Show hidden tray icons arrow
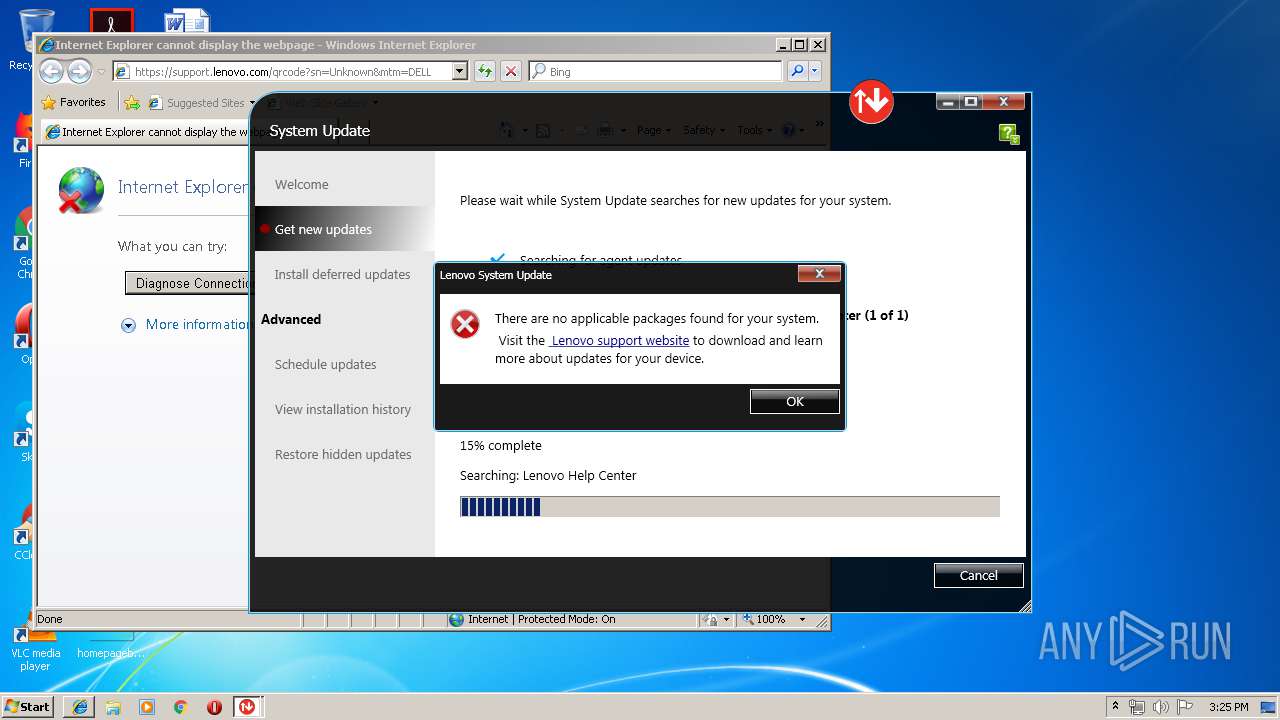Viewport: 1280px width, 720px height. click(x=1116, y=706)
